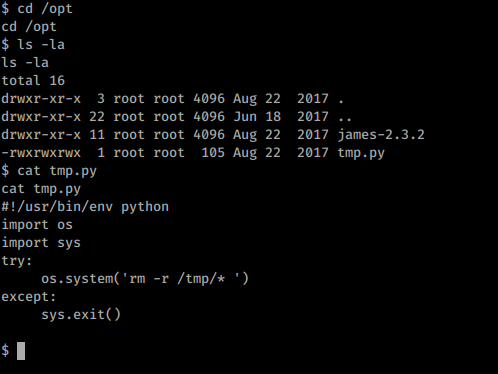Image resolution: width=498 pixels, height=374 pixels.
Task: Click the parent directory '..' entry
Action: (x=345, y=119)
